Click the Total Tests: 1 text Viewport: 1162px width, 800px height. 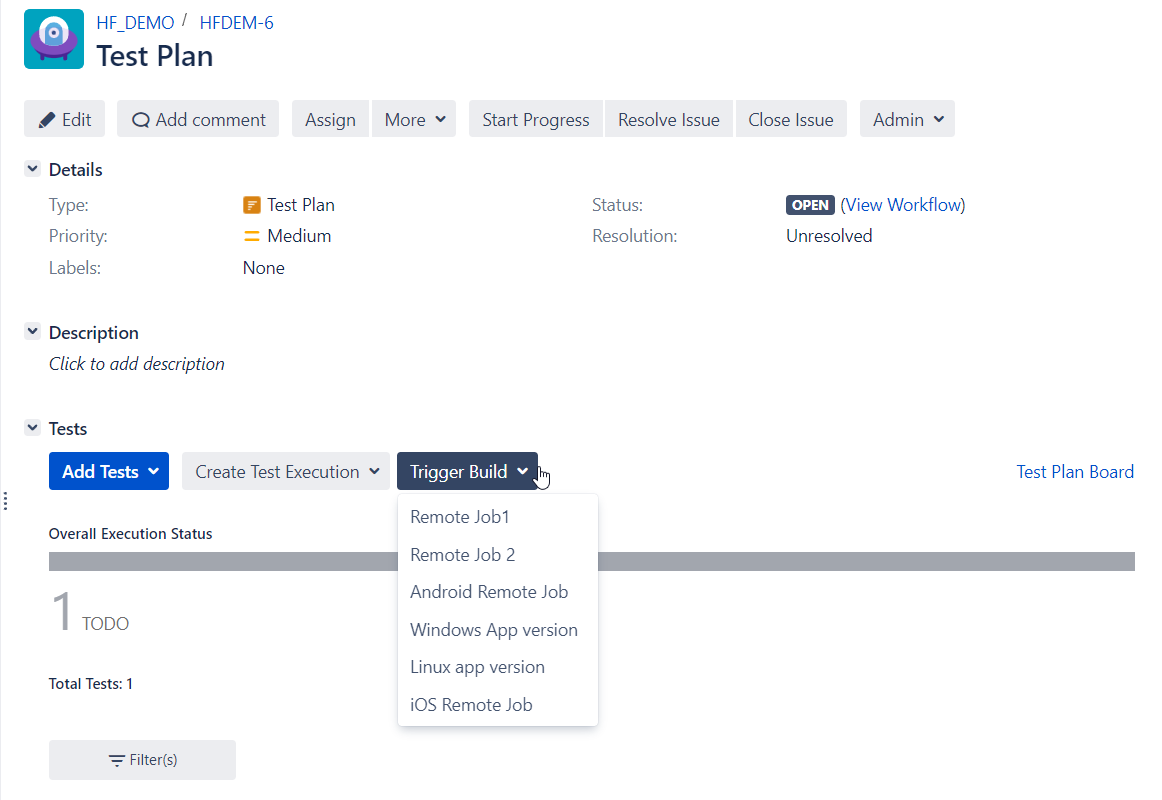(x=90, y=684)
